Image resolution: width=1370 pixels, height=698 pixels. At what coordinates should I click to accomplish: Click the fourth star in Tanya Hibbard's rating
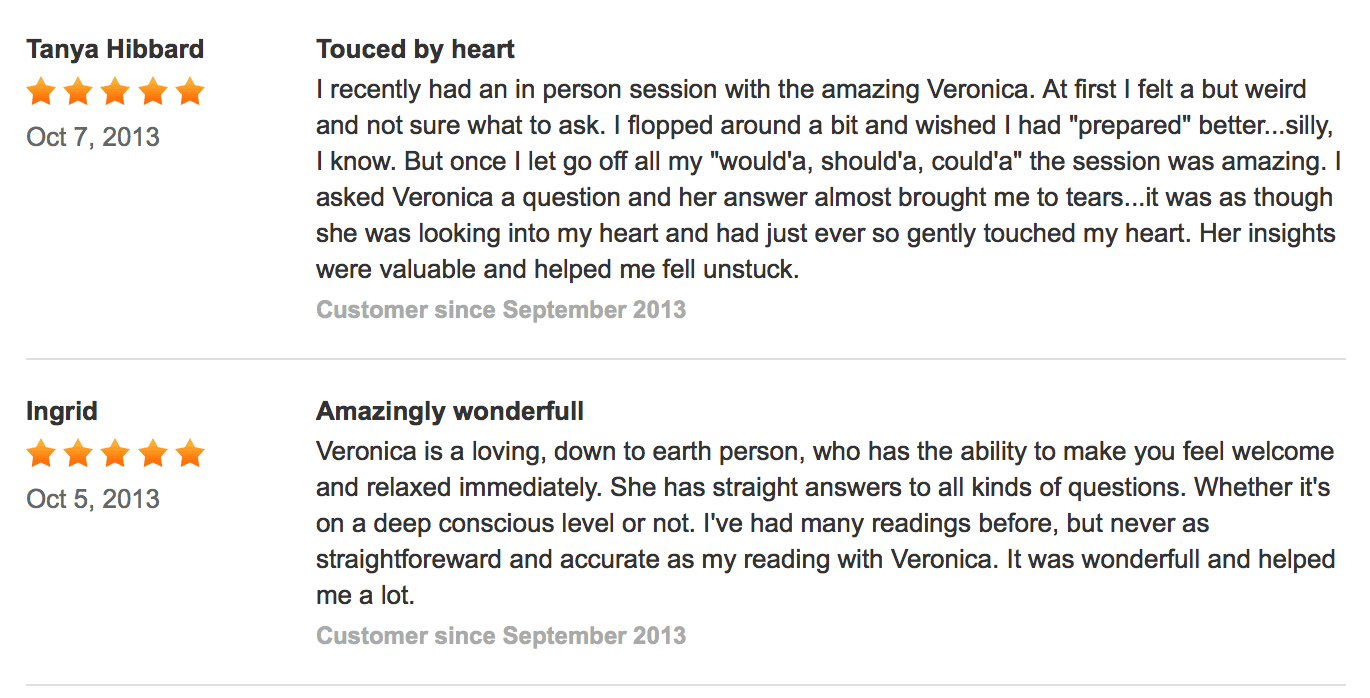152,93
